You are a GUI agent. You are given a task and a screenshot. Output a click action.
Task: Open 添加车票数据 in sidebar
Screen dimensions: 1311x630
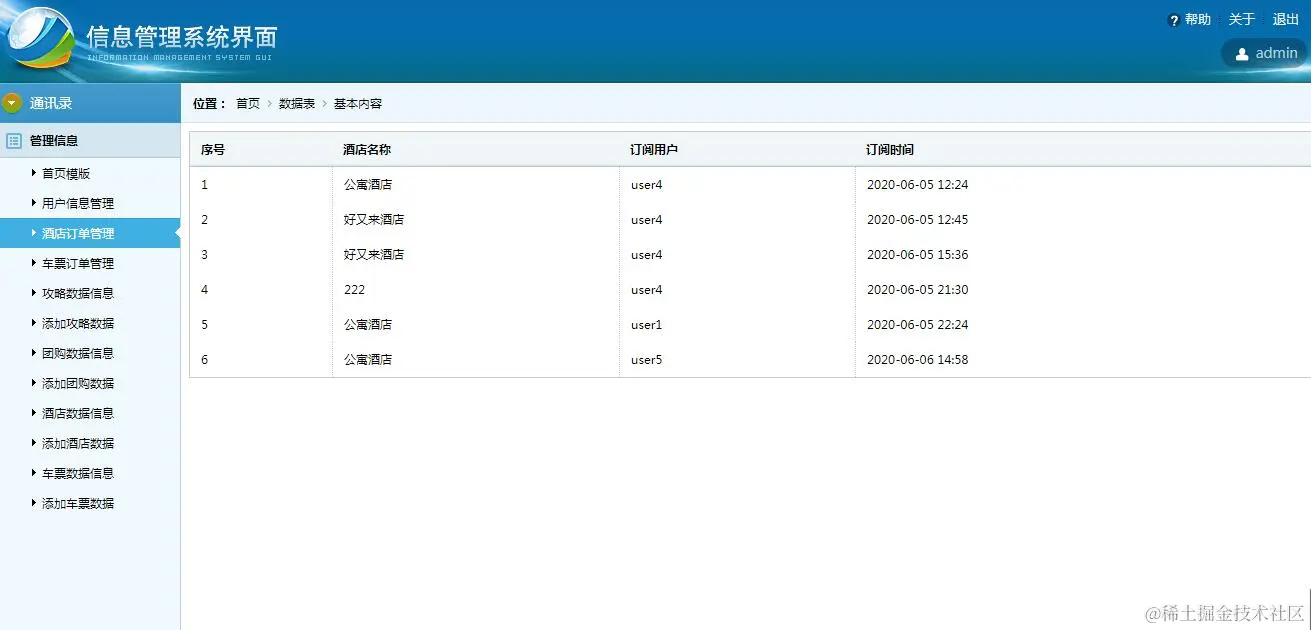(78, 504)
